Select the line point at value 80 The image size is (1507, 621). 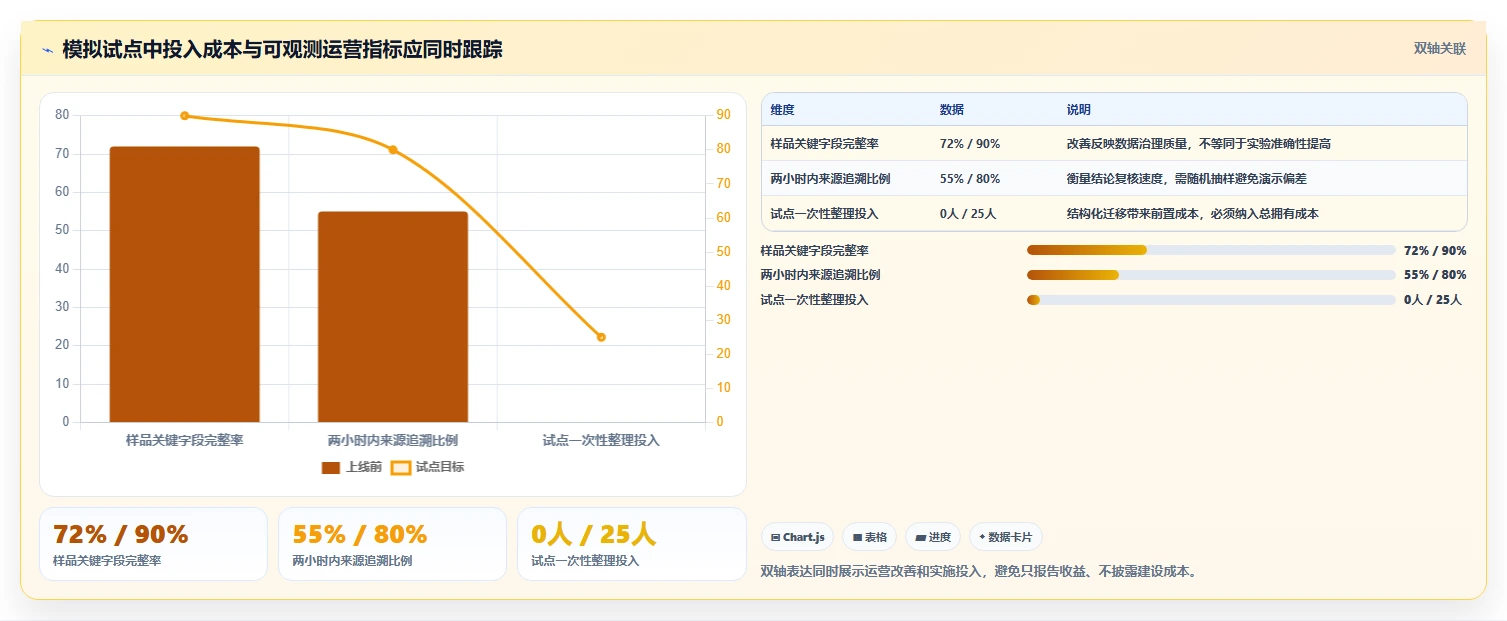click(x=393, y=150)
